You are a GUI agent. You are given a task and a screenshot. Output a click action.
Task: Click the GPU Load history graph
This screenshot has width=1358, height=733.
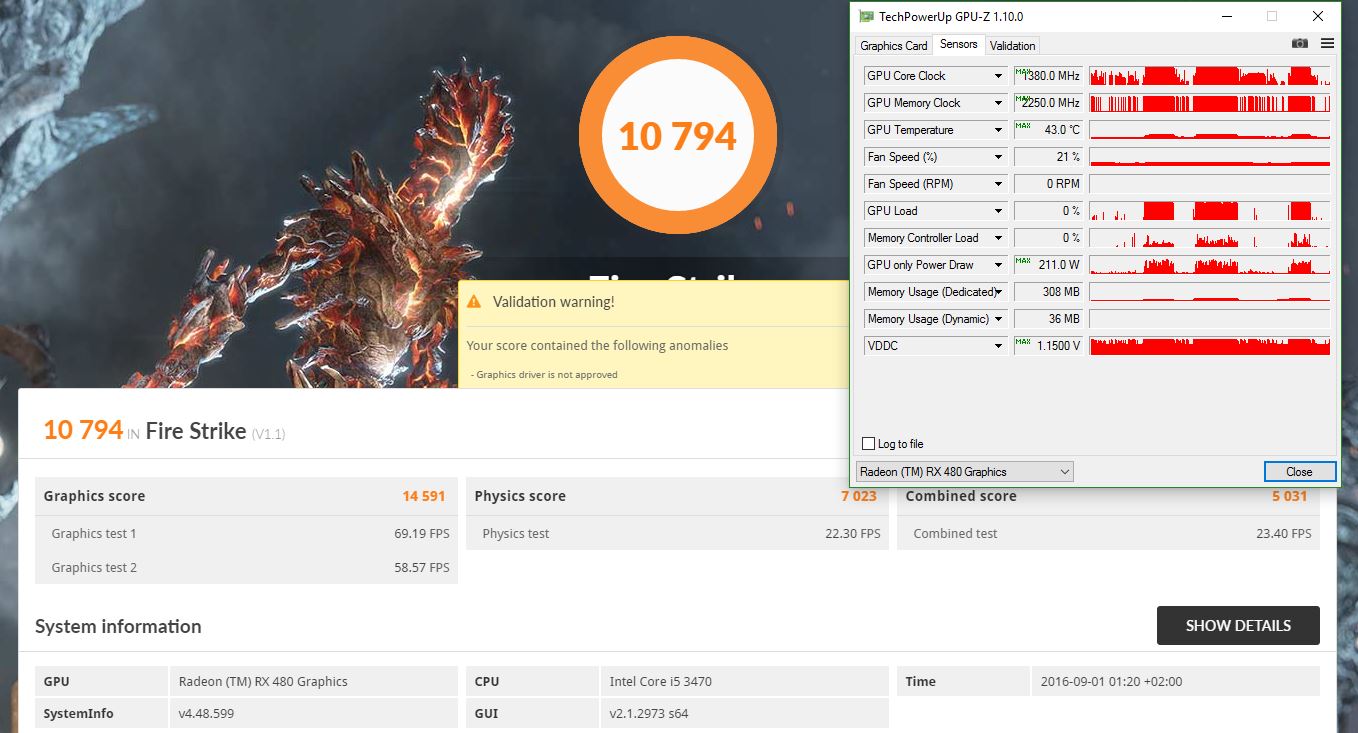point(1209,211)
